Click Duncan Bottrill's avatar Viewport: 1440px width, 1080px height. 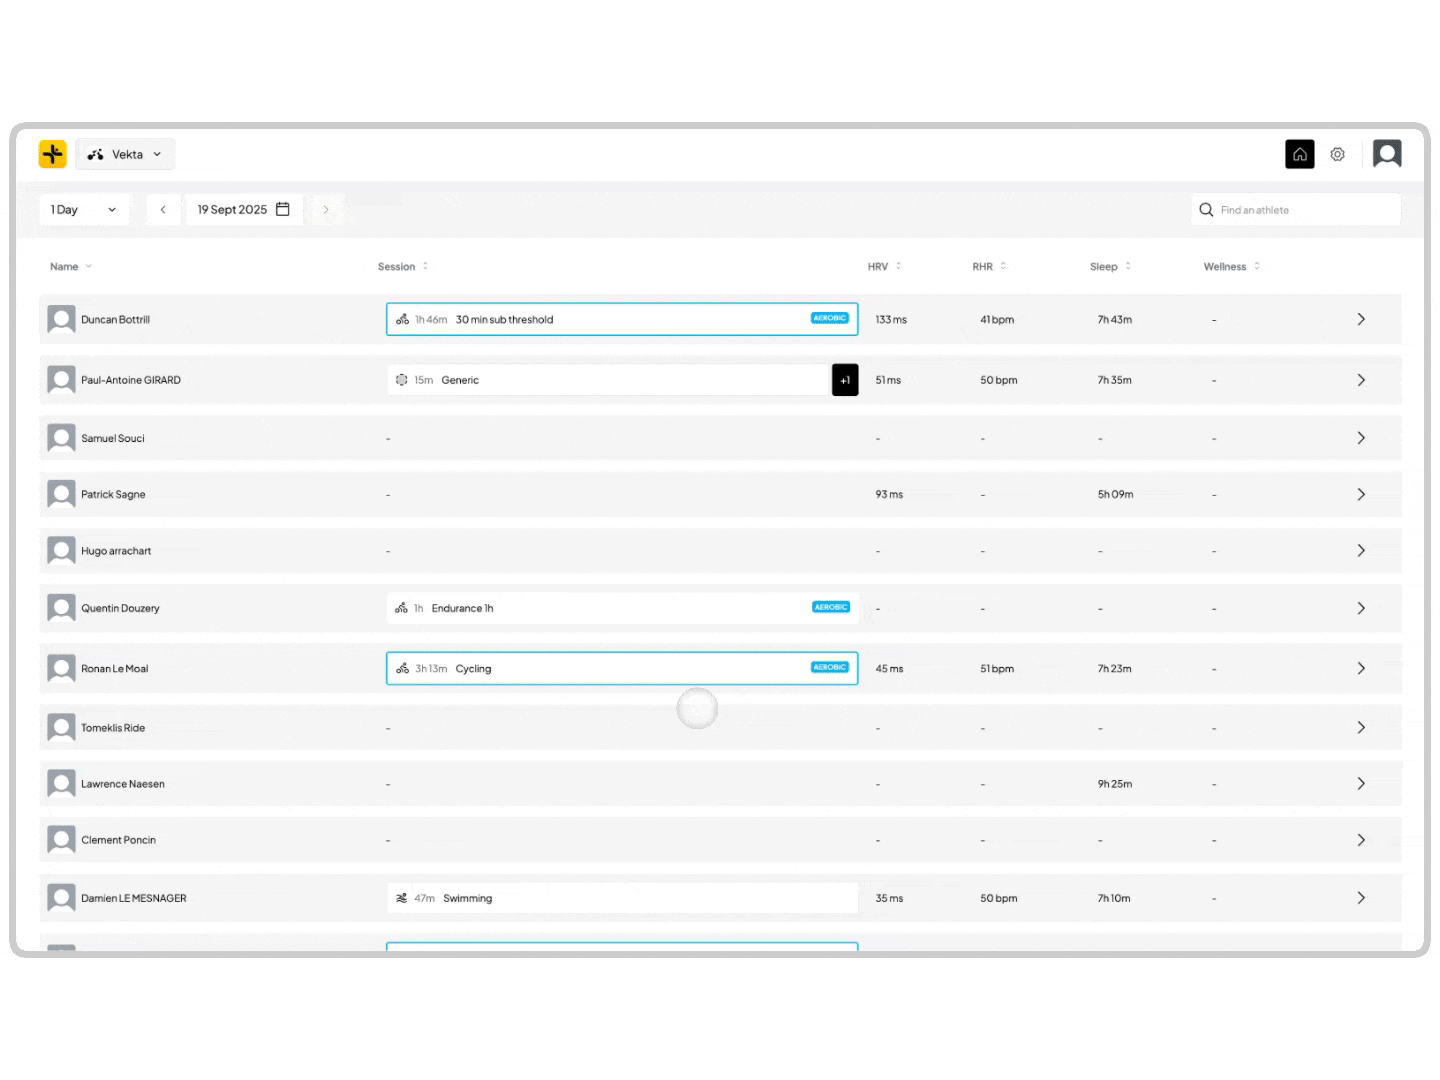click(x=62, y=320)
